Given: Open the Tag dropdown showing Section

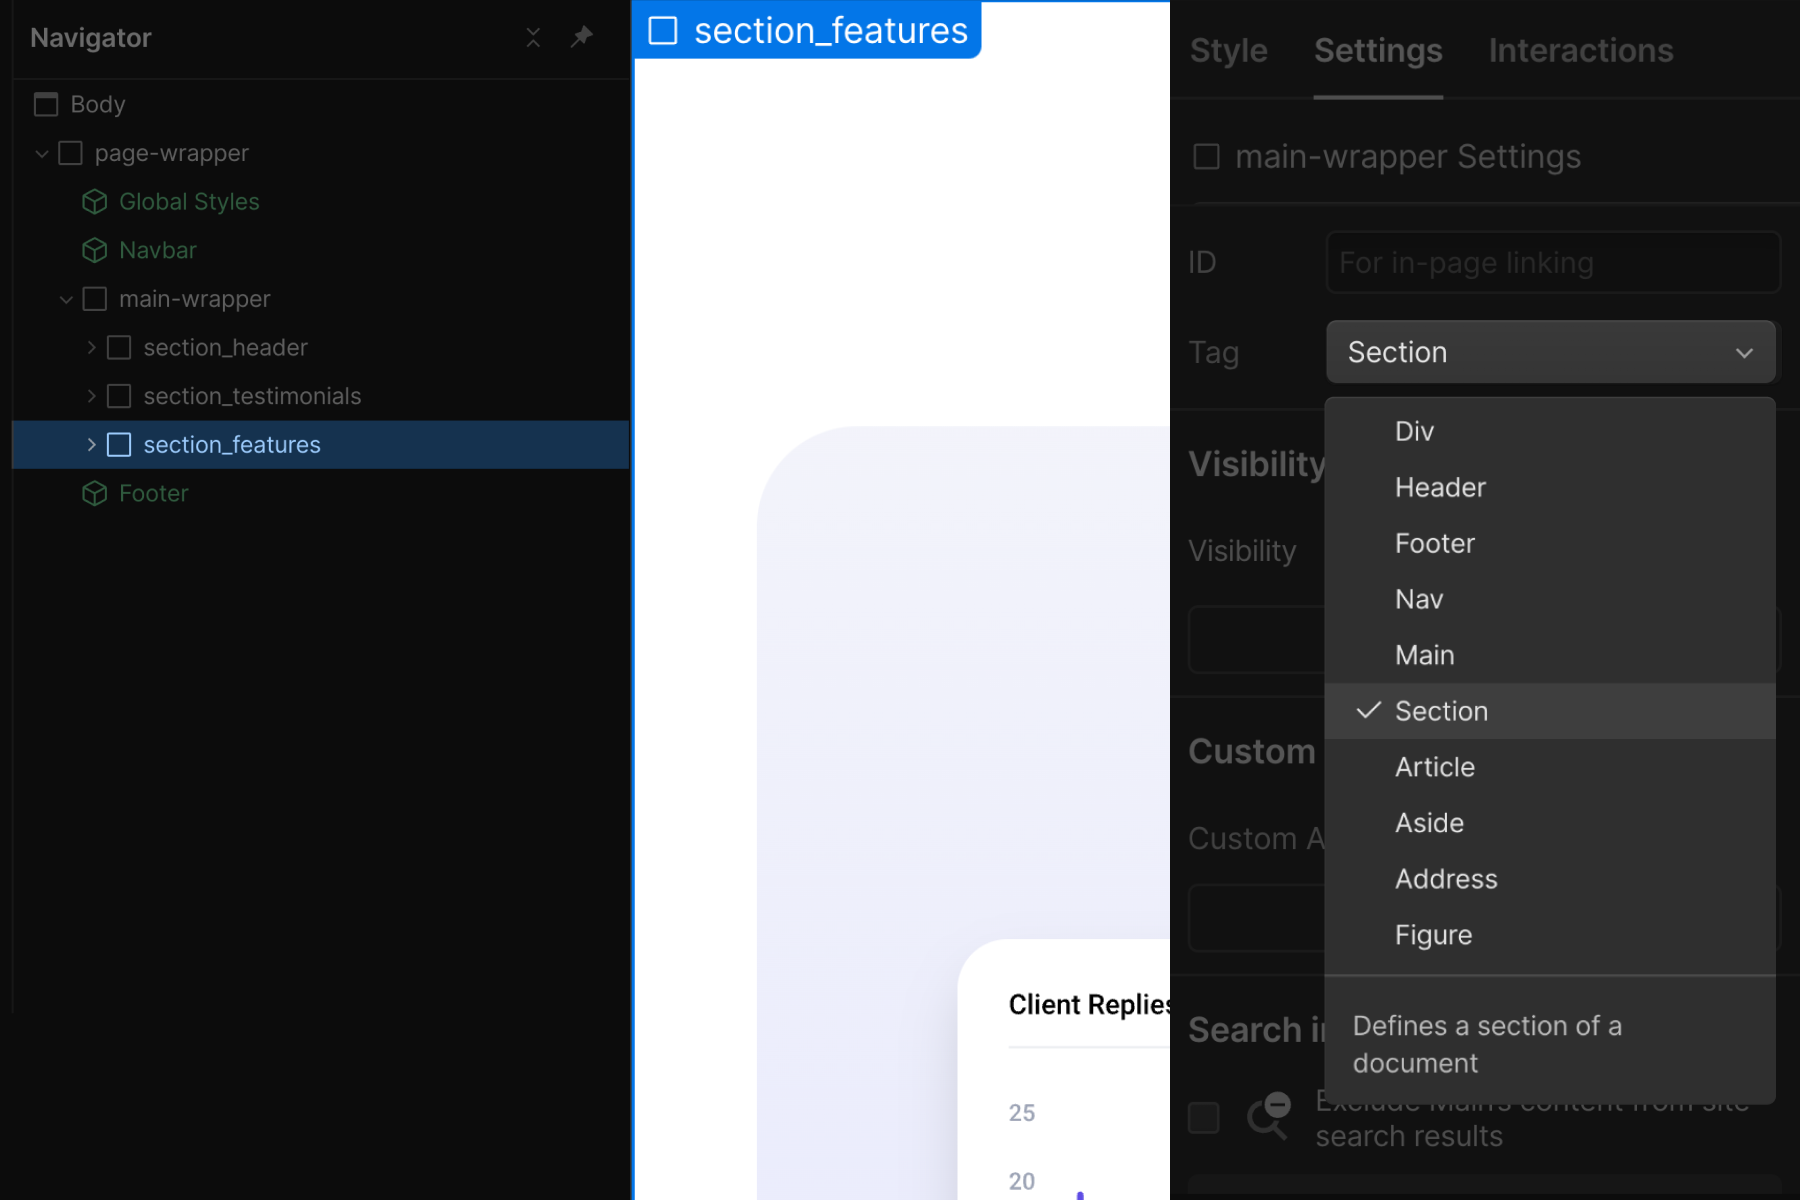Looking at the screenshot, I should click(x=1549, y=352).
